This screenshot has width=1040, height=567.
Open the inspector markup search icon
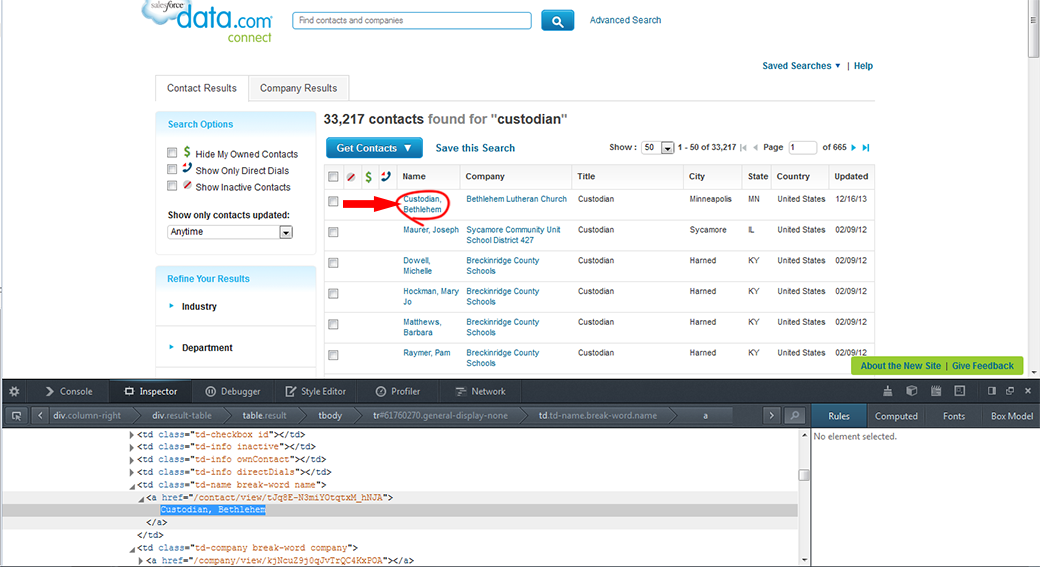point(794,416)
